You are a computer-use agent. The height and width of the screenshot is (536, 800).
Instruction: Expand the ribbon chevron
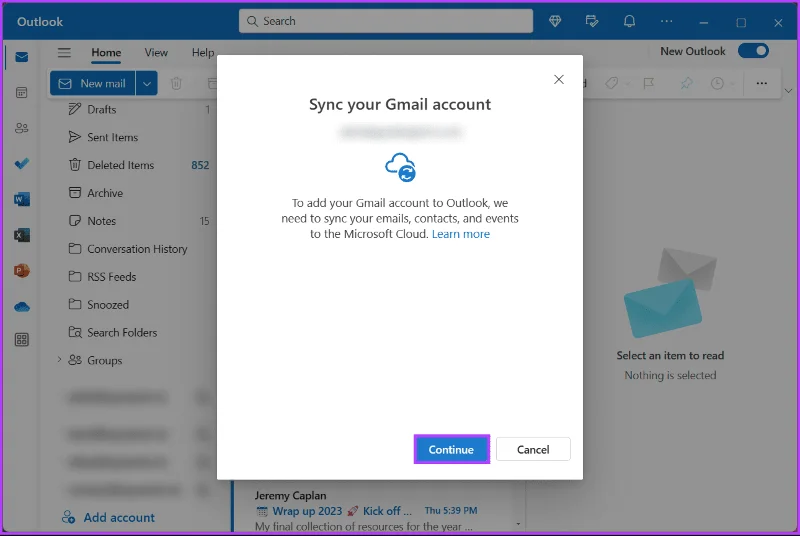788,91
